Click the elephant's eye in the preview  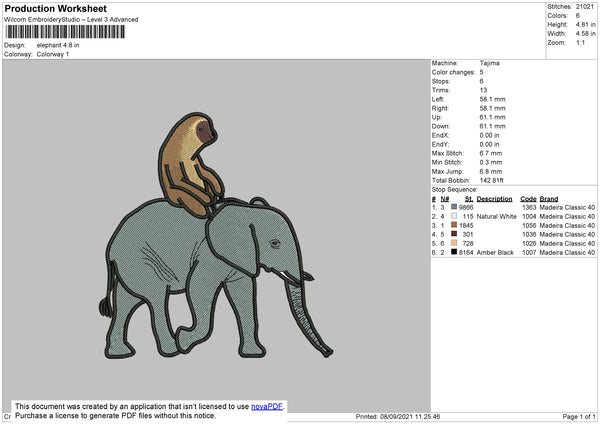click(x=276, y=242)
